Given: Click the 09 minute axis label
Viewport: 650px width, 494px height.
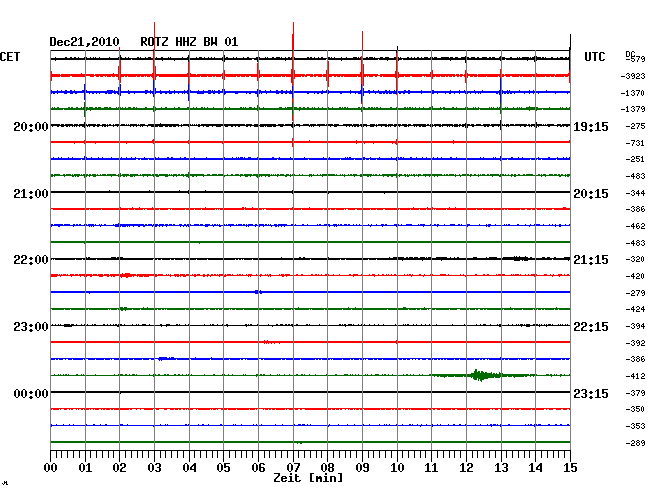Looking at the screenshot, I should pos(362,468).
